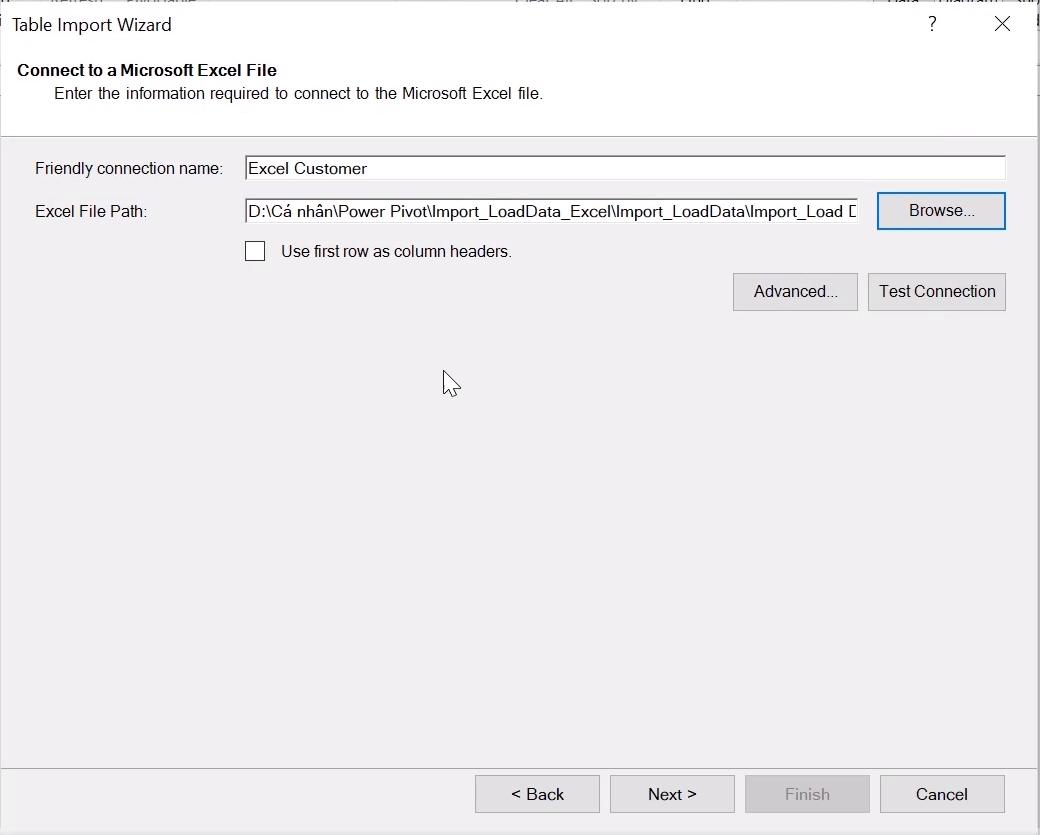Click inside the Excel File Path box
This screenshot has height=835, width=1040.
[550, 210]
